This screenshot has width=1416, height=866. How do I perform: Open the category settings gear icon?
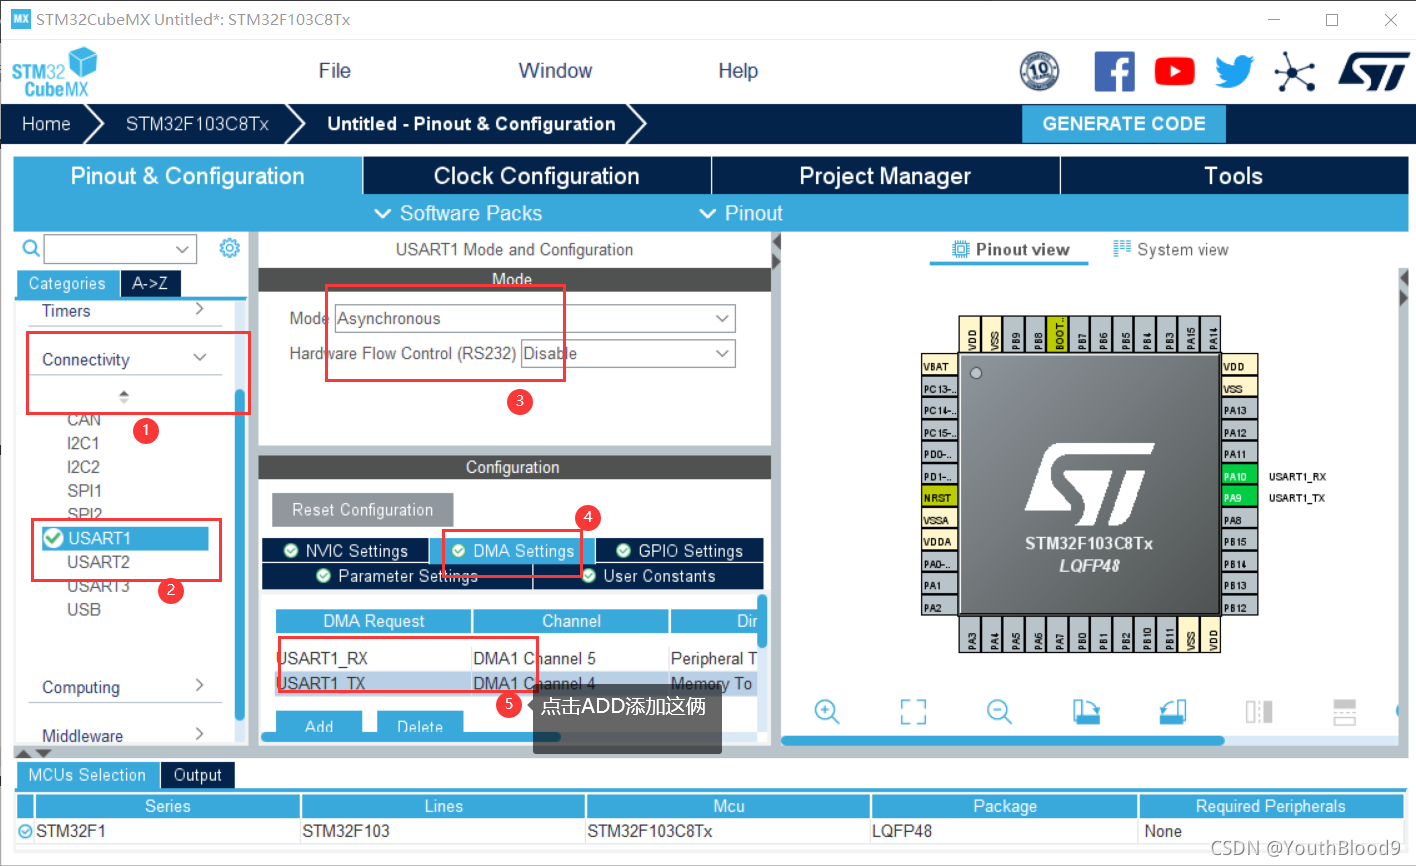[230, 248]
